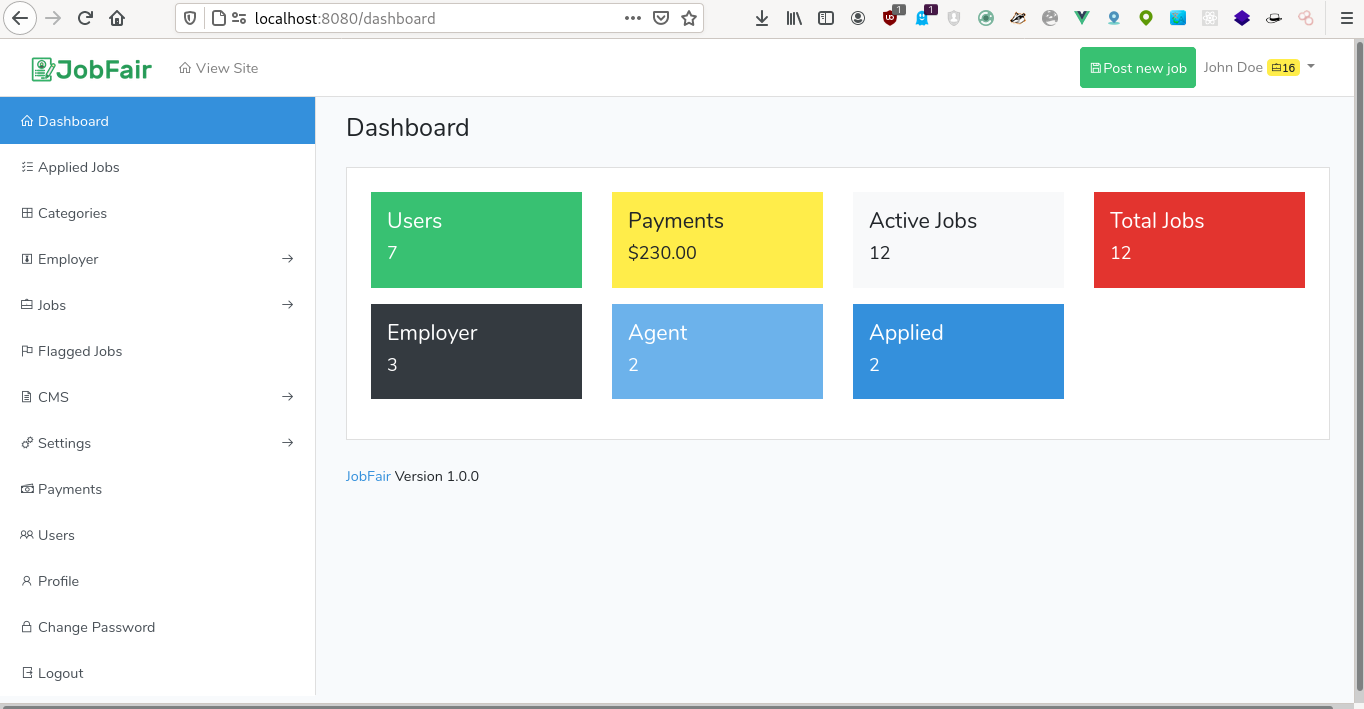Click the greyed-out React devtools icon
The height and width of the screenshot is (709, 1364).
[1210, 18]
